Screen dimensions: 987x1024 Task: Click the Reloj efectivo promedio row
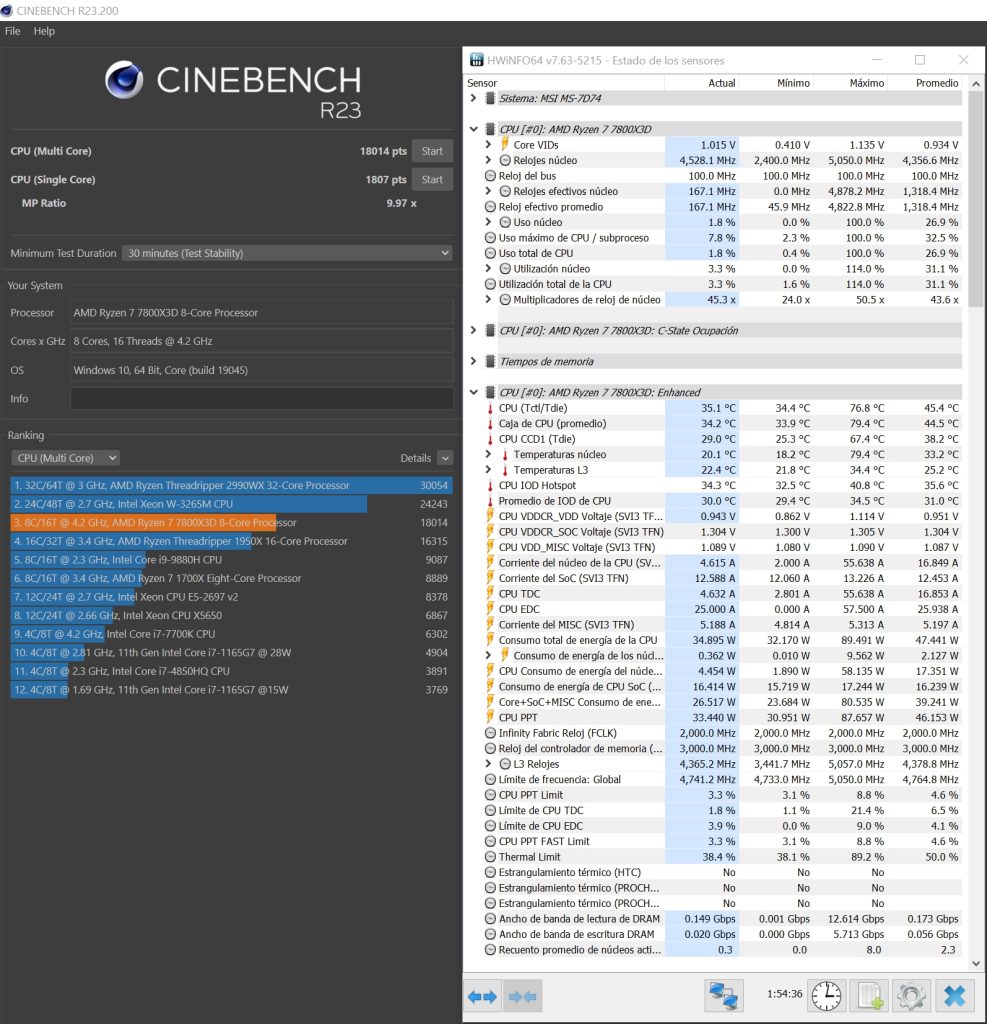pyautogui.click(x=722, y=206)
